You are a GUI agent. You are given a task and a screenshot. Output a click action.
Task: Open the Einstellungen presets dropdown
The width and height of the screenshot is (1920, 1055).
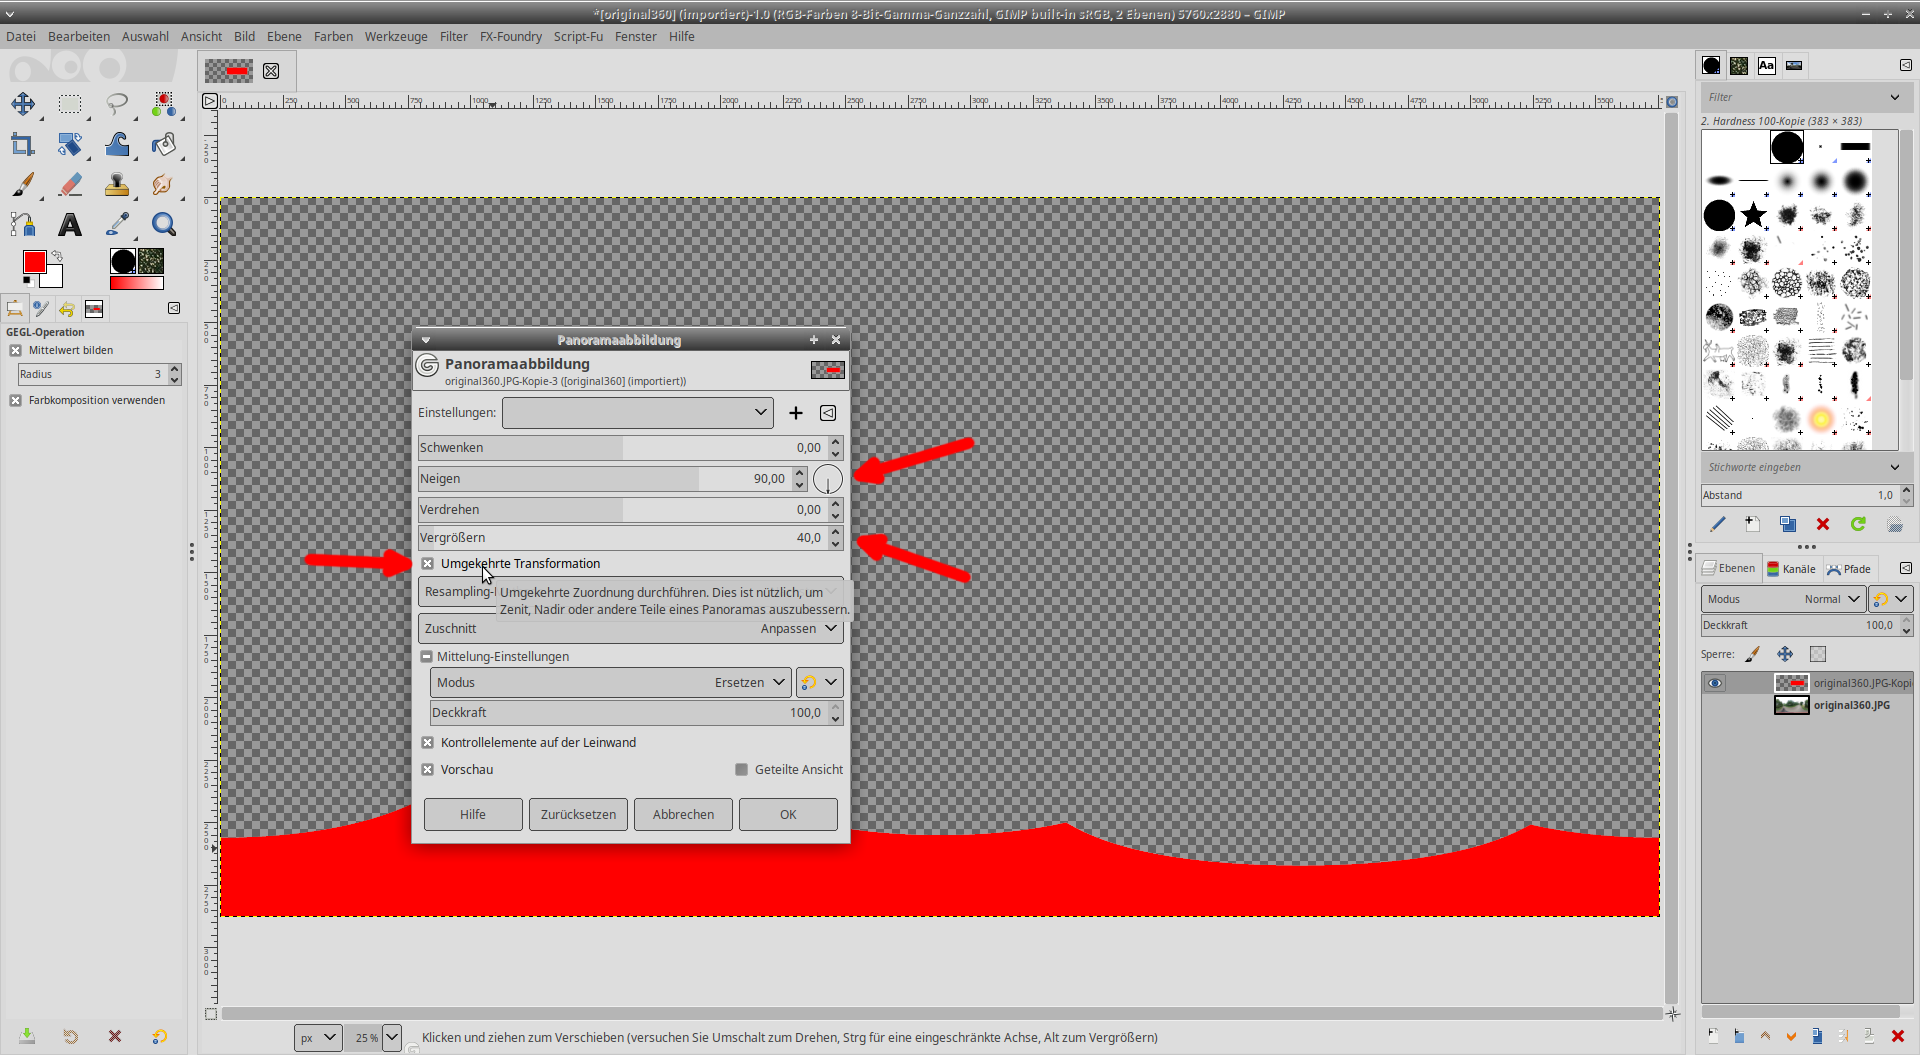(637, 413)
